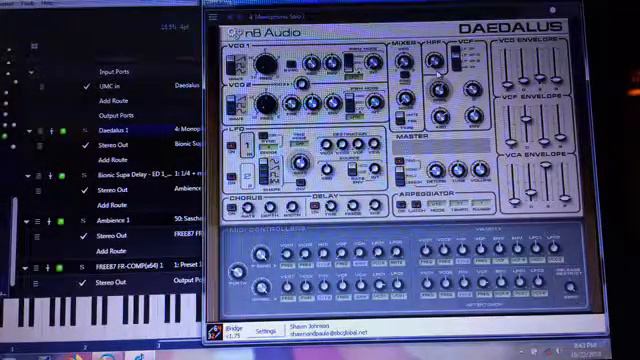Select LFO 2 panel number
This screenshot has height=360, width=640.
tap(247, 176)
